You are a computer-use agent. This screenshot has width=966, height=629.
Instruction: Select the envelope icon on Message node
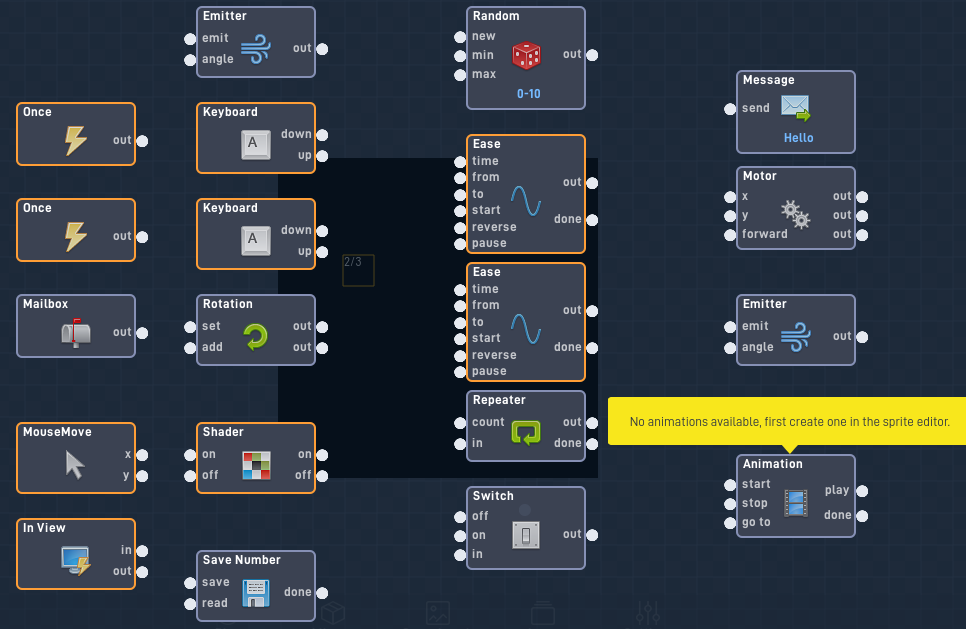pyautogui.click(x=795, y=108)
